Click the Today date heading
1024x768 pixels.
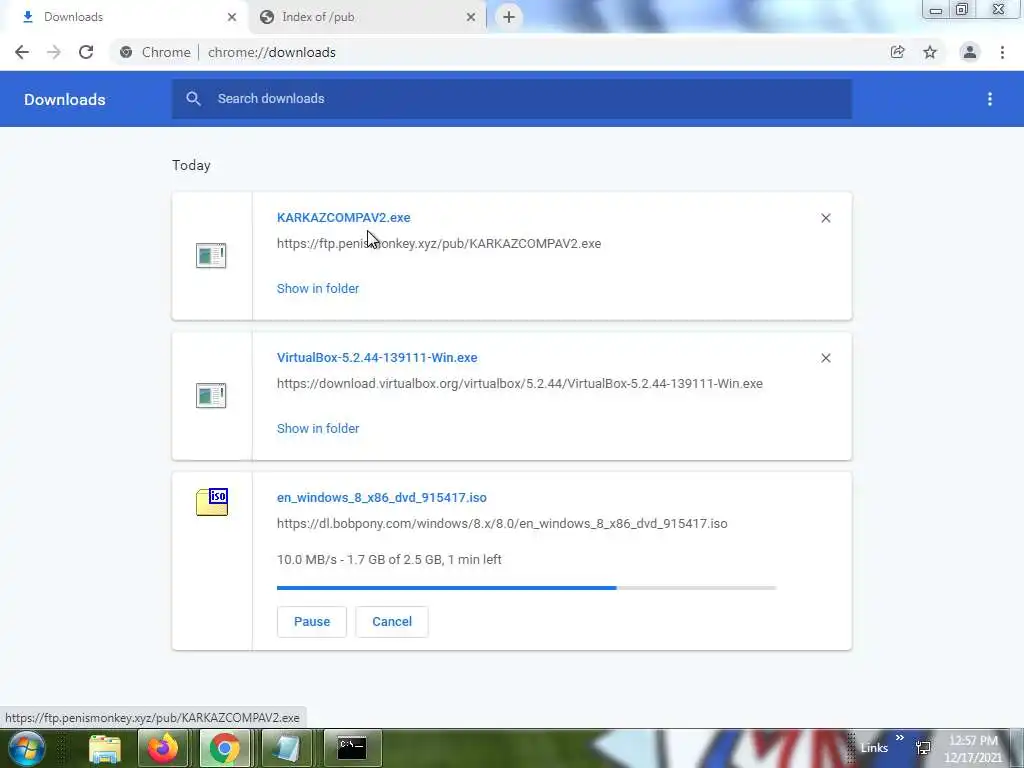[191, 165]
